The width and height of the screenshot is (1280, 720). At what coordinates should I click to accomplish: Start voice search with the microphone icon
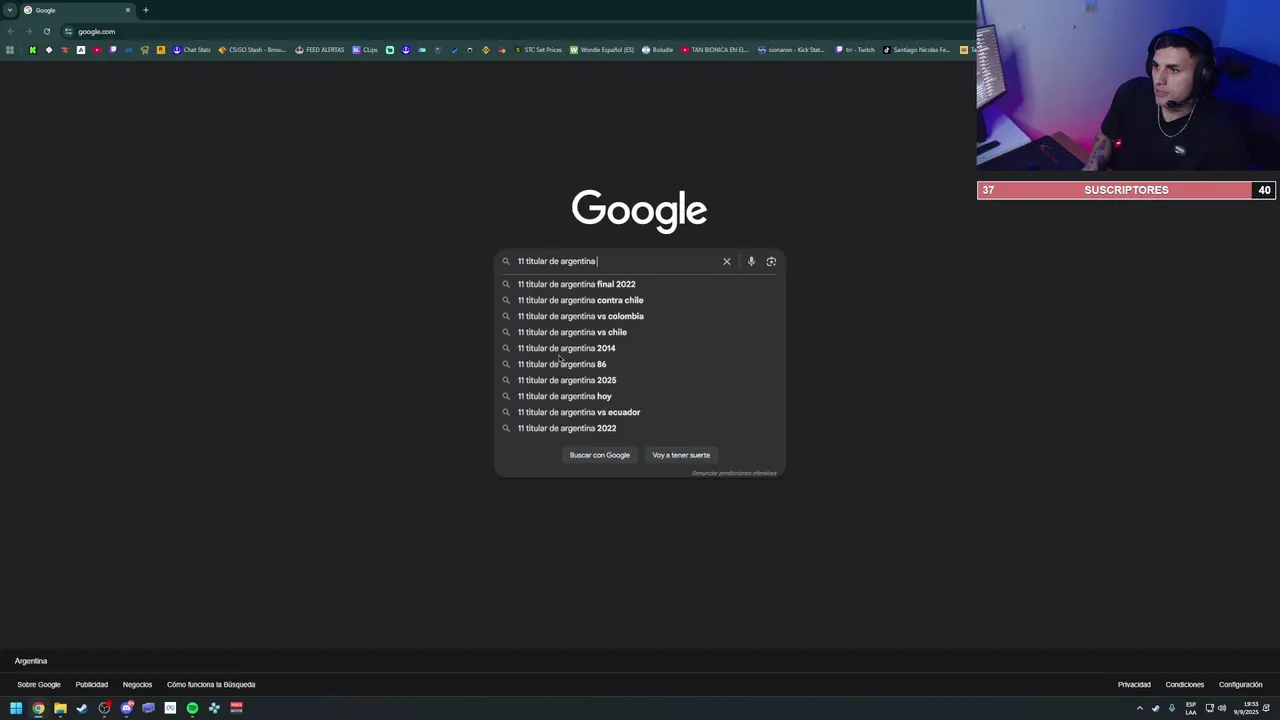click(x=751, y=261)
